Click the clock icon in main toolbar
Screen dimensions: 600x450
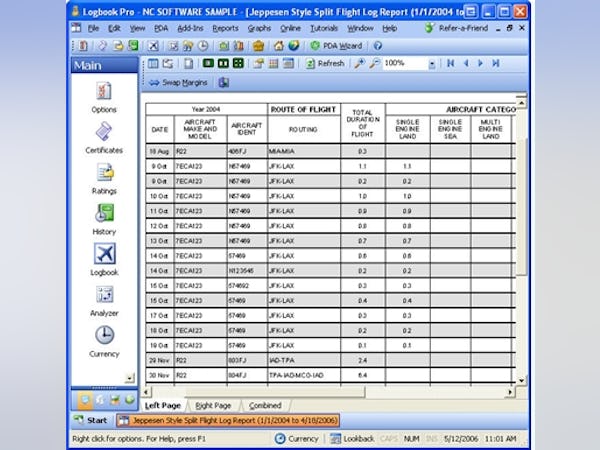tap(203, 46)
